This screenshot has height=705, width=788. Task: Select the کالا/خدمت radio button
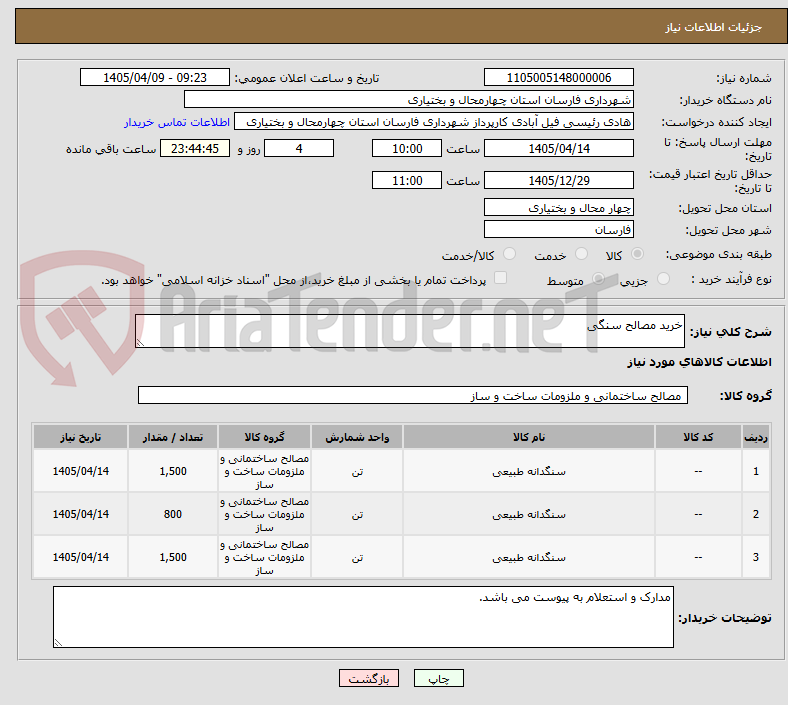coord(510,254)
